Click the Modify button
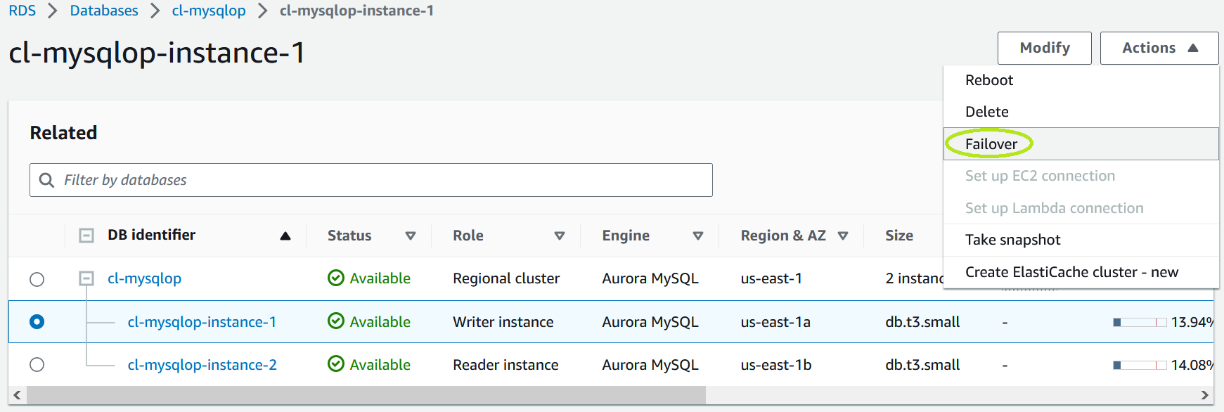Screen dimensions: 1224x412 pyautogui.click(x=1044, y=48)
